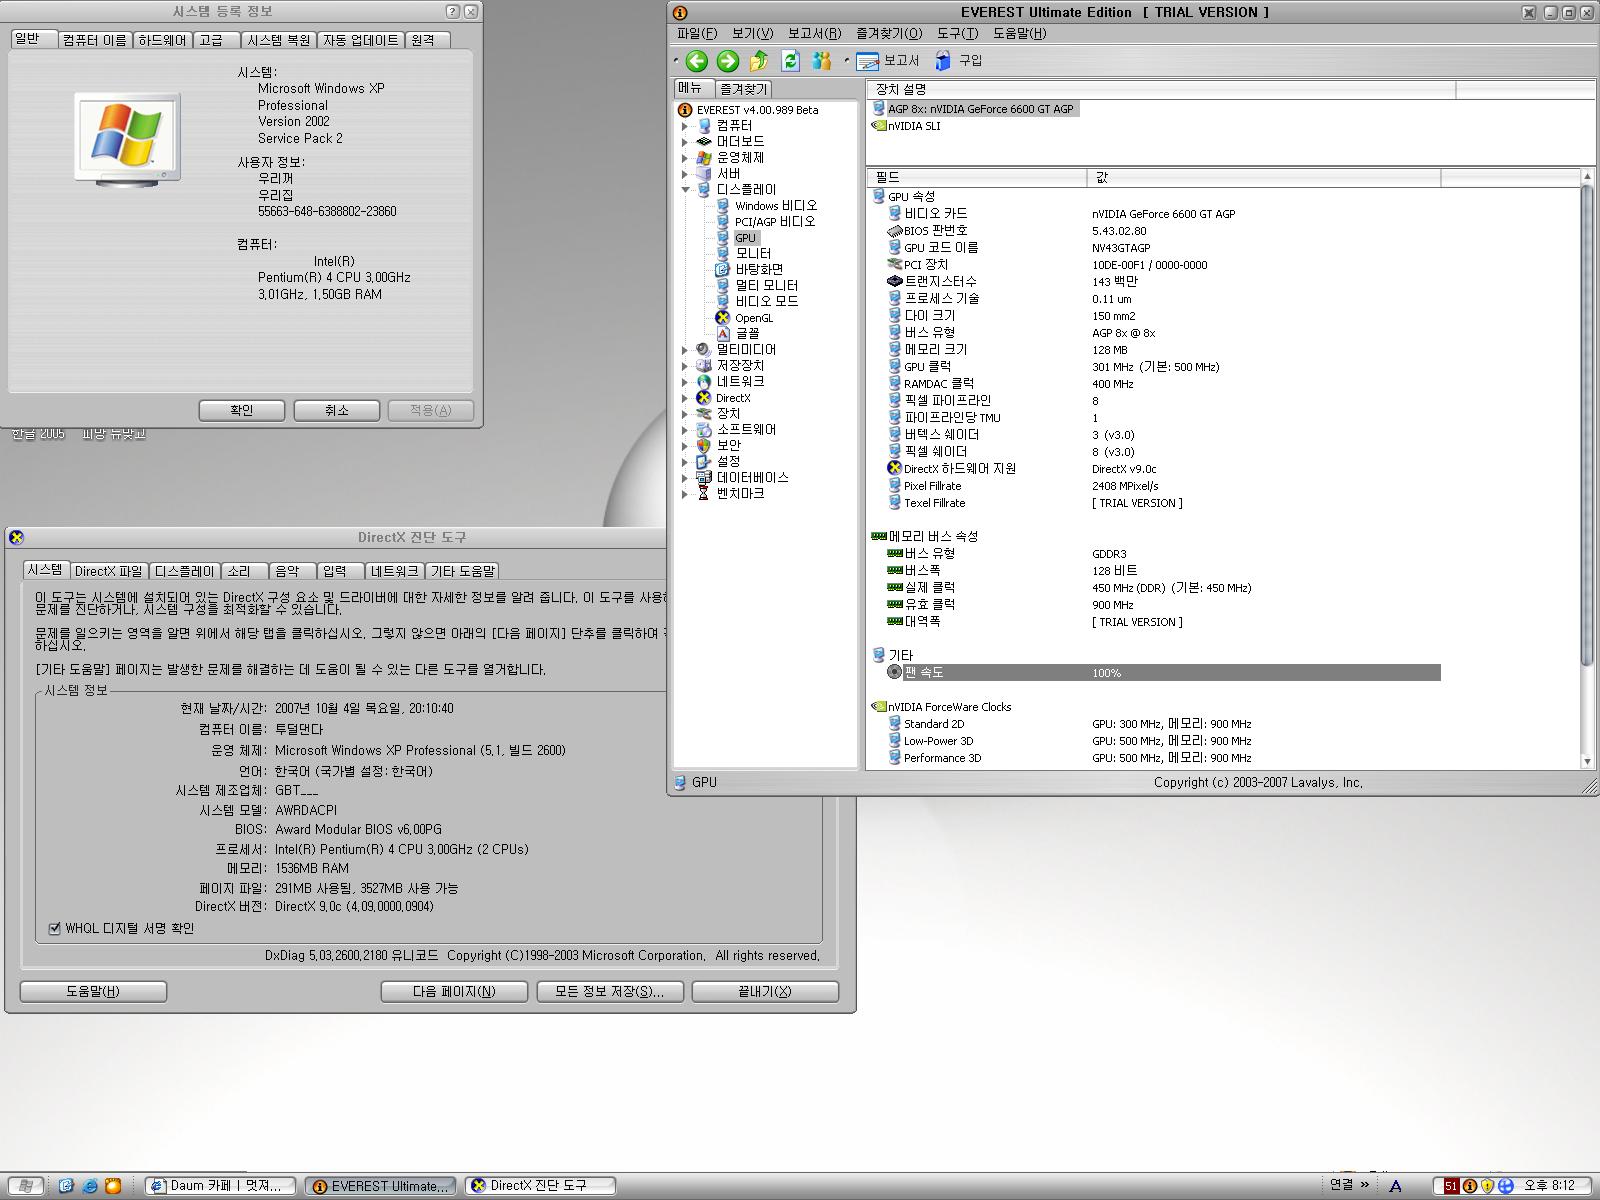Viewport: 1600px width, 1200px height.
Task: Click the 도움말(H) button in DirectX tool
Action: tap(93, 991)
